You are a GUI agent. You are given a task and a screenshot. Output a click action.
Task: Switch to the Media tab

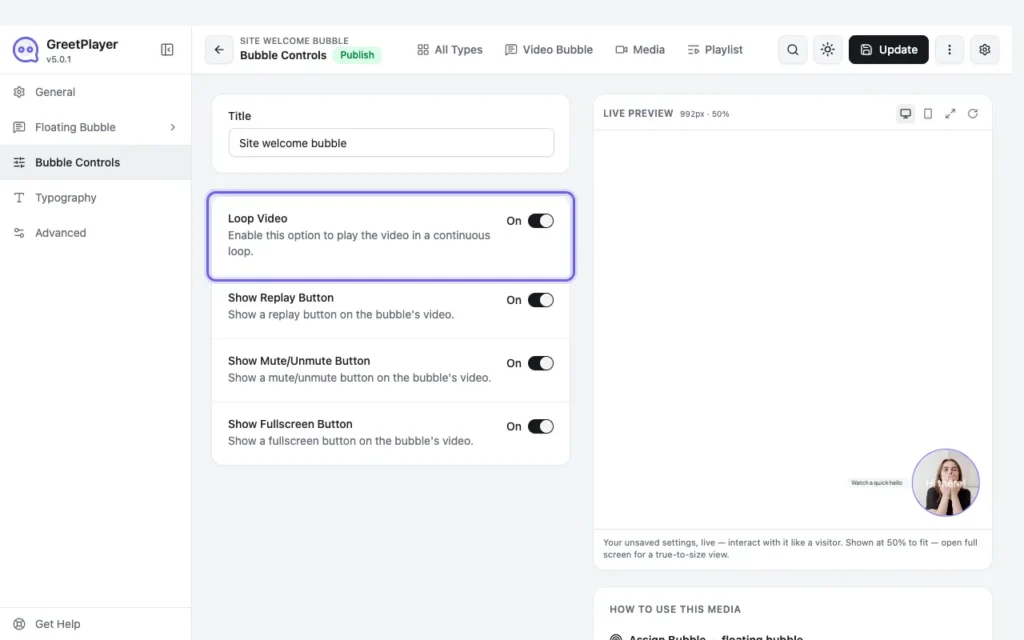[640, 50]
